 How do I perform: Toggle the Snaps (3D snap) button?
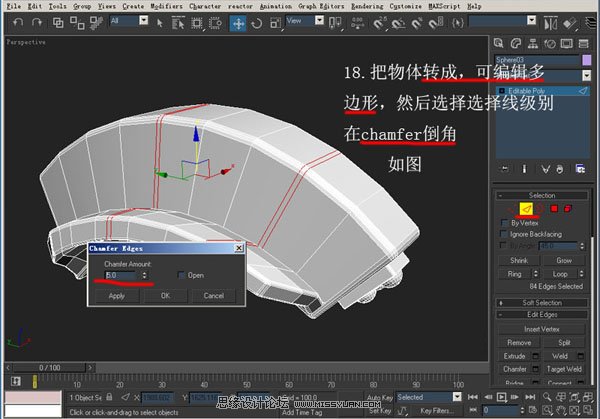click(378, 24)
